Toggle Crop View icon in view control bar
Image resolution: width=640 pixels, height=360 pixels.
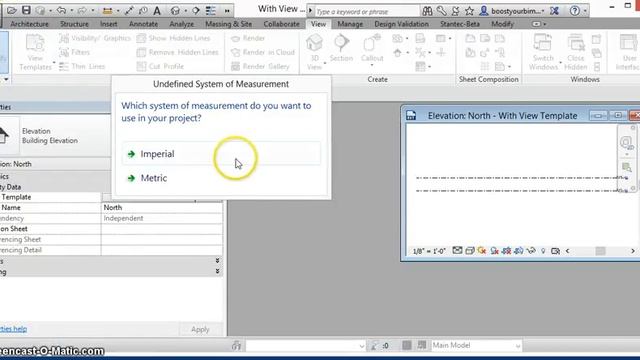coord(507,251)
